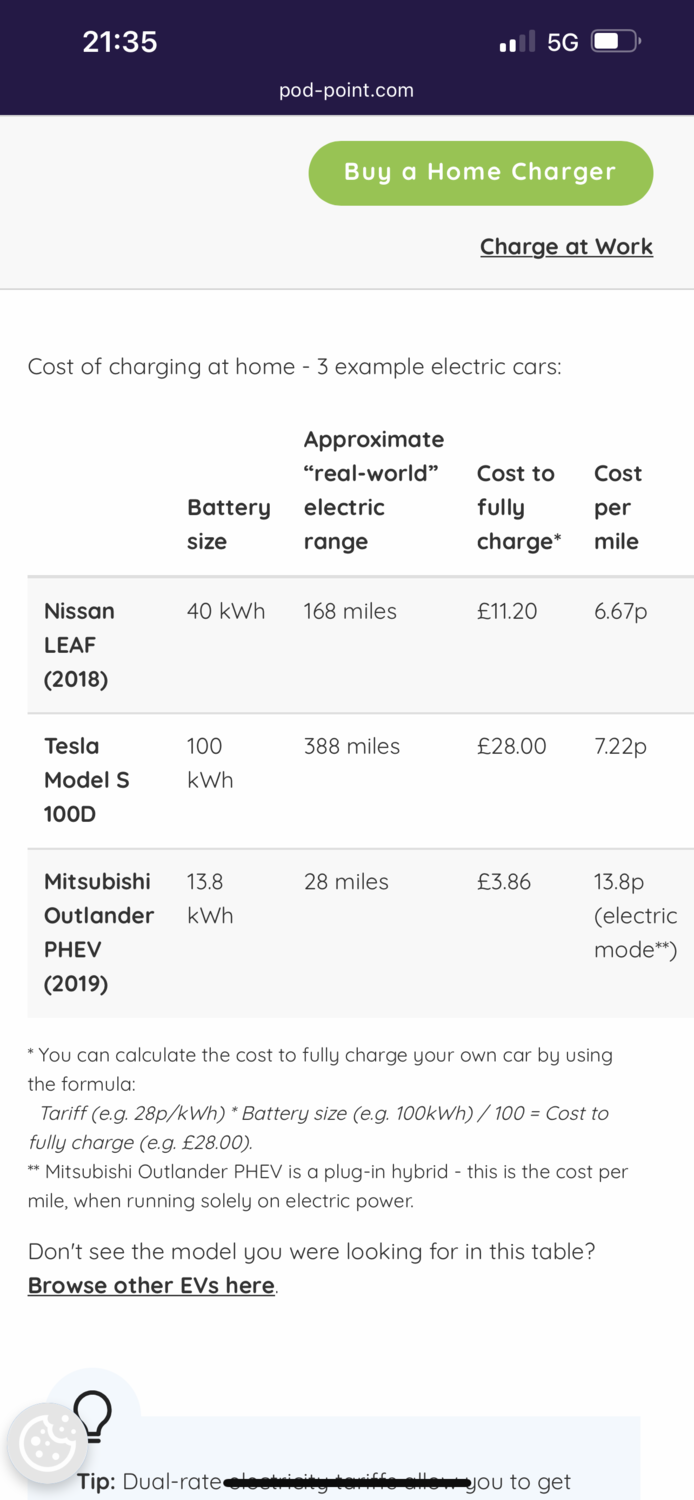This screenshot has height=1500, width=694.
Task: Tap the battery status icon
Action: [616, 42]
